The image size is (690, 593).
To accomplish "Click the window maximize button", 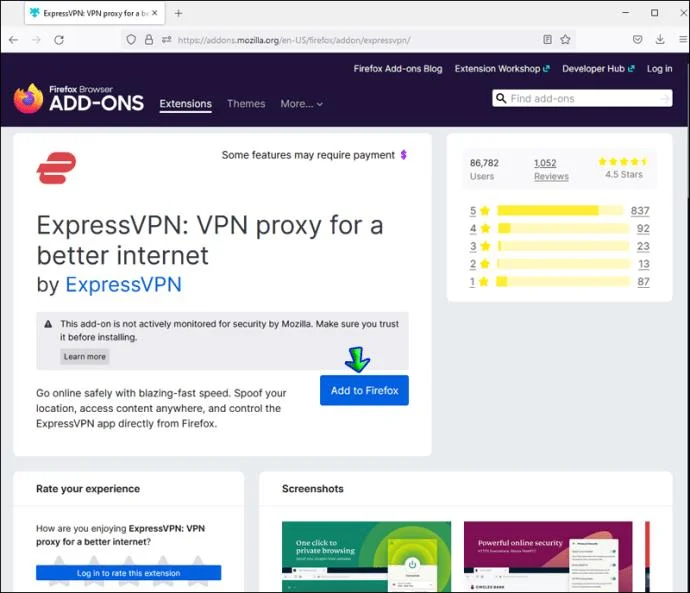I will click(655, 13).
